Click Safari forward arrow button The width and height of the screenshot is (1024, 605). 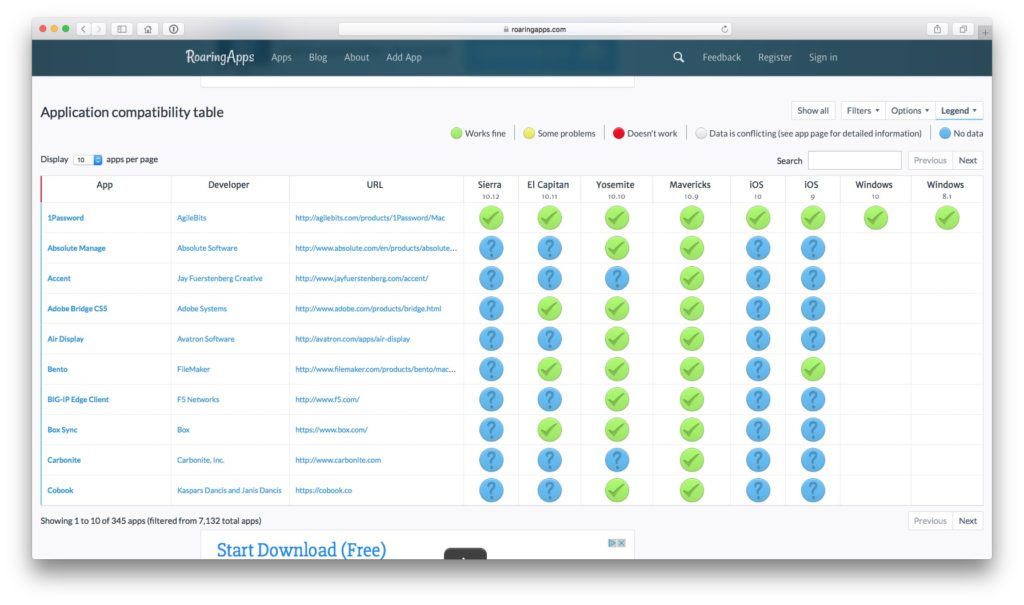[99, 29]
